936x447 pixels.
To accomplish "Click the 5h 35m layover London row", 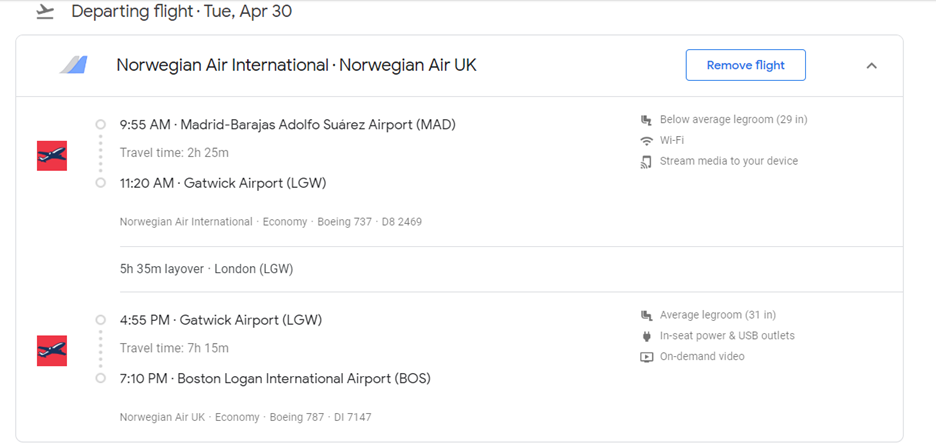I will [x=206, y=269].
